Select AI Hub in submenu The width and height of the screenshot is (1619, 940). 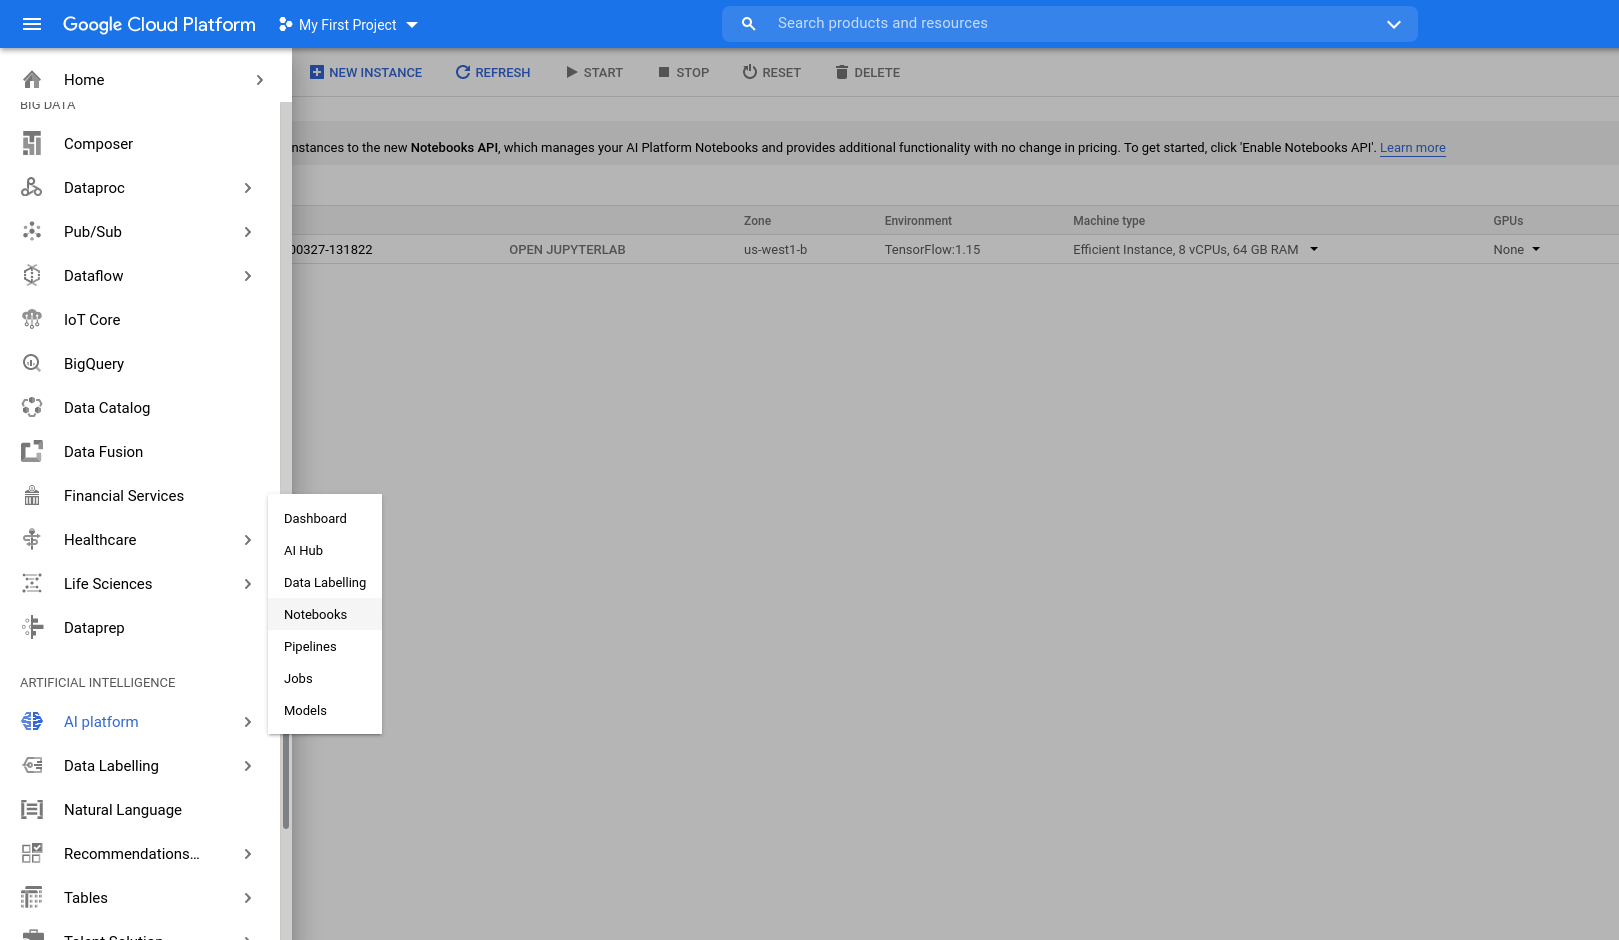(325, 550)
